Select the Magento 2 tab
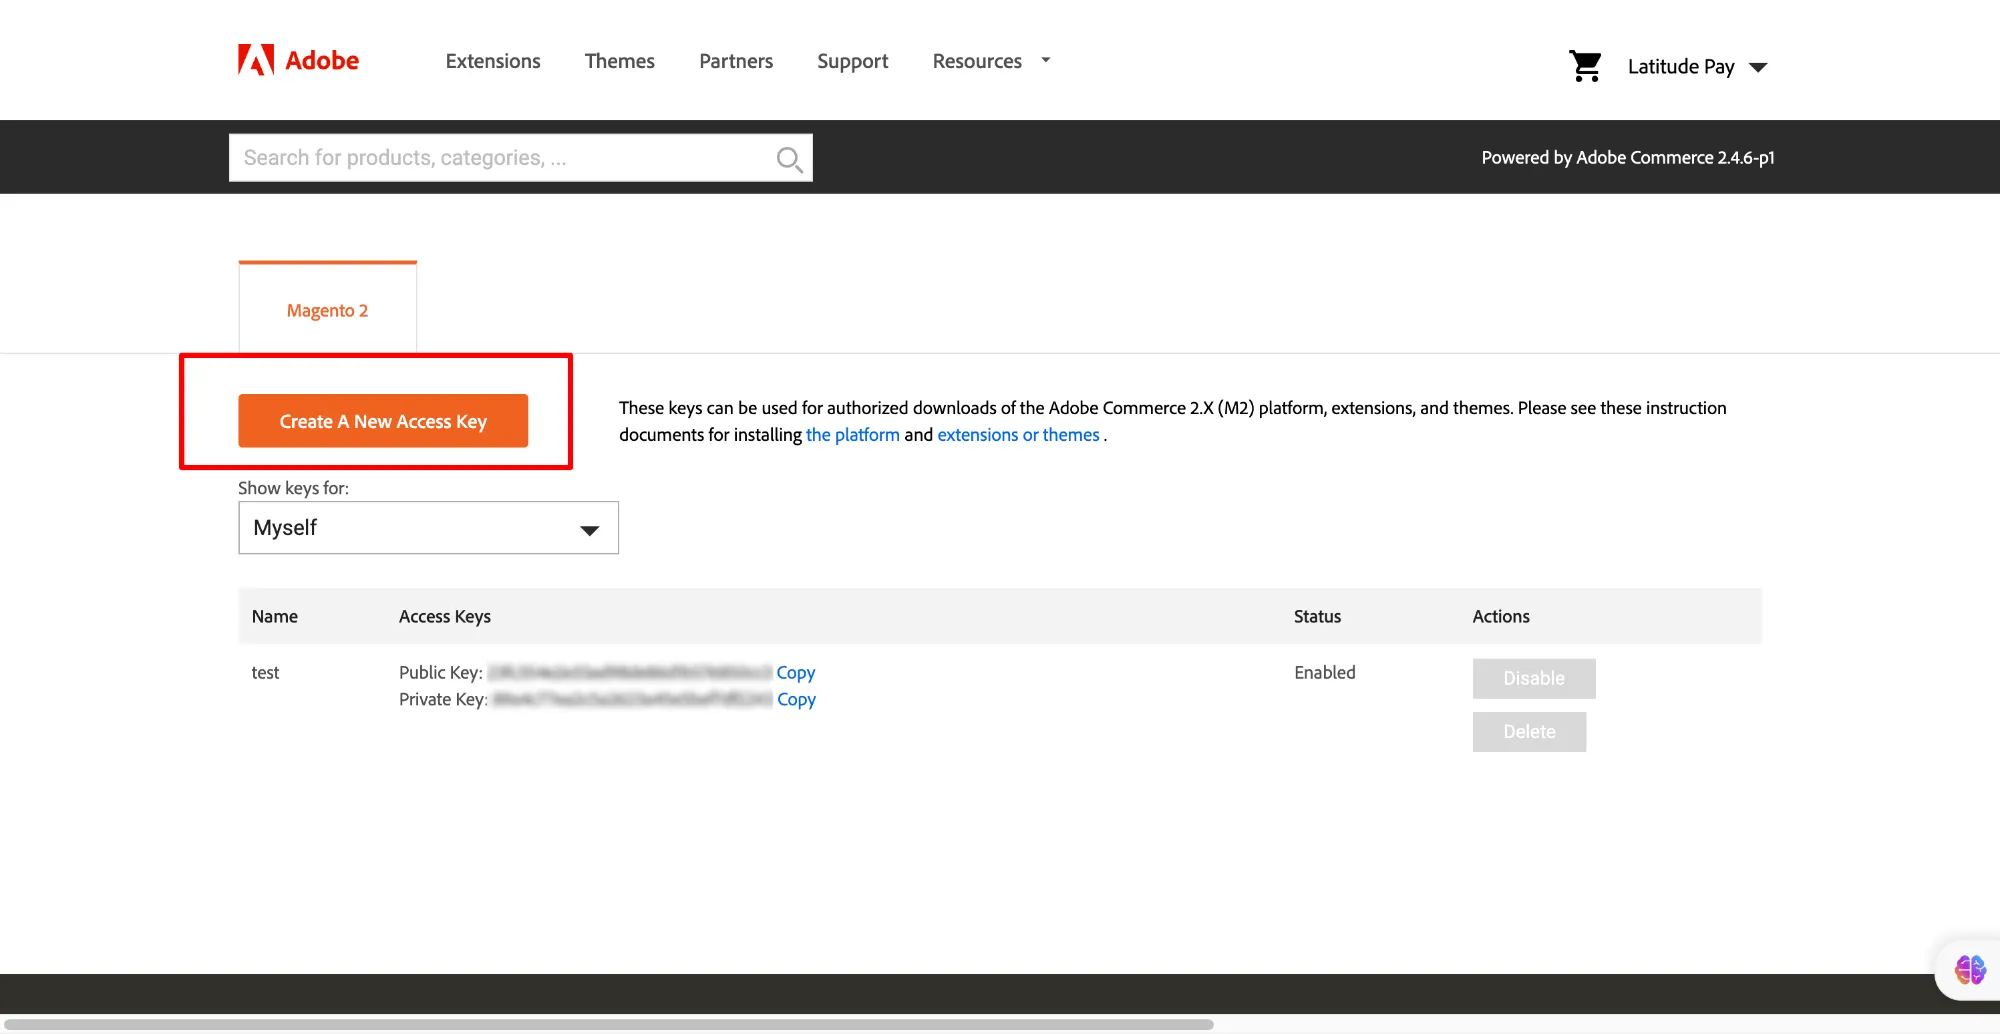Screen dimensions: 2000x1034 click(x=328, y=310)
